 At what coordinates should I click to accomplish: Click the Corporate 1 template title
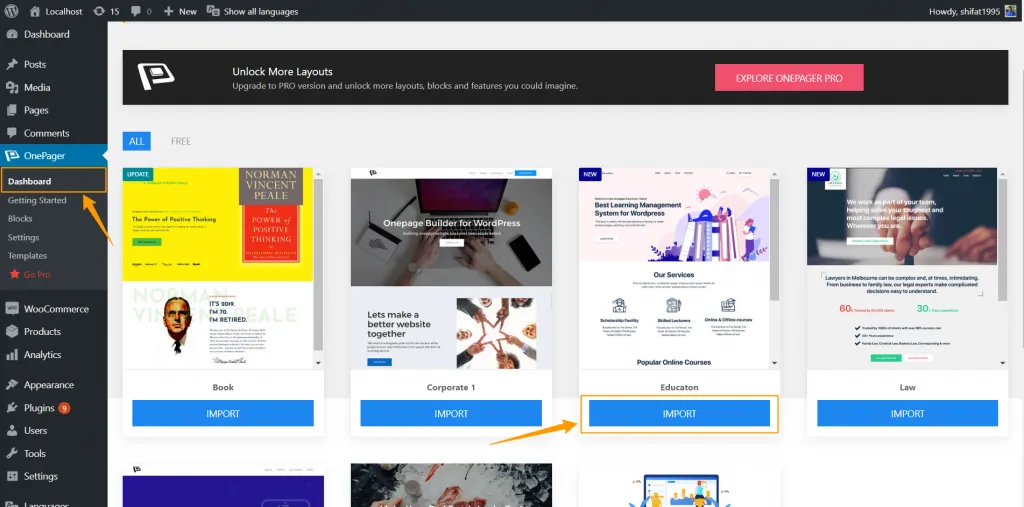click(451, 387)
